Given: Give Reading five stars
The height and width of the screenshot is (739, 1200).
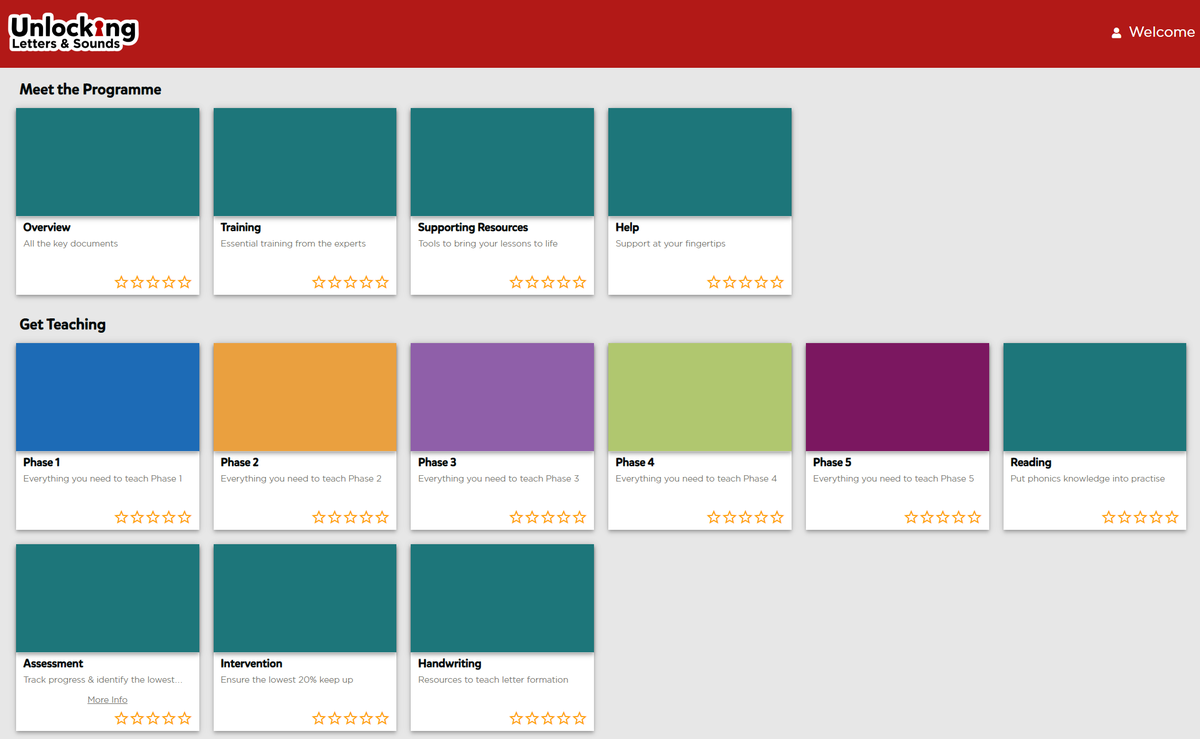Looking at the screenshot, I should click(x=1172, y=518).
